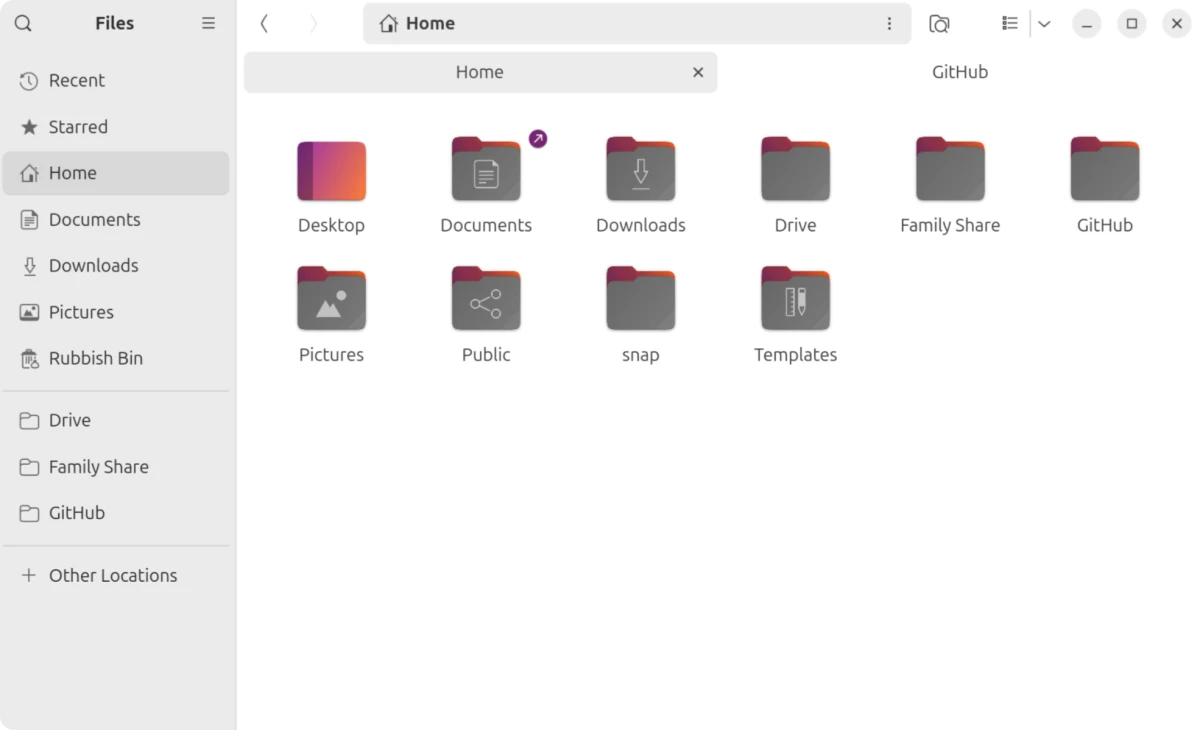Open Family Share bookmark in sidebar
This screenshot has height=730, width=1200.
click(x=98, y=467)
